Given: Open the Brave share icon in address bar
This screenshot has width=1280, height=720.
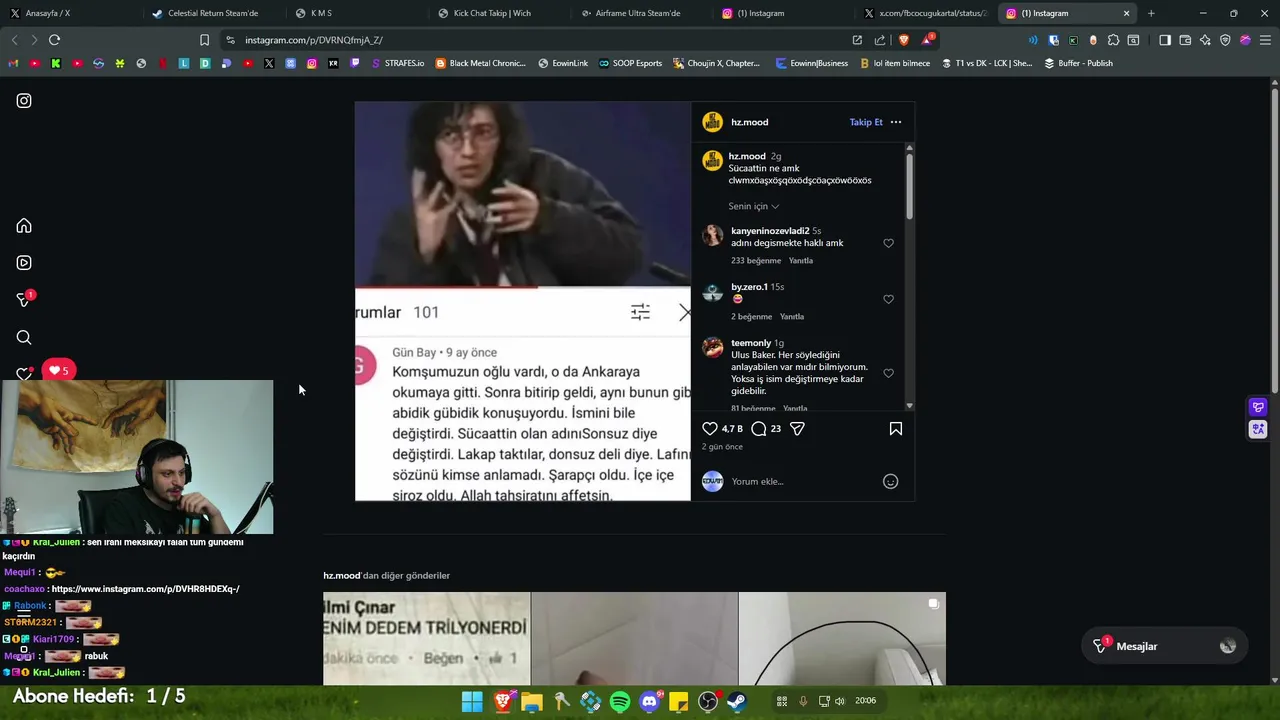Looking at the screenshot, I should (880, 40).
